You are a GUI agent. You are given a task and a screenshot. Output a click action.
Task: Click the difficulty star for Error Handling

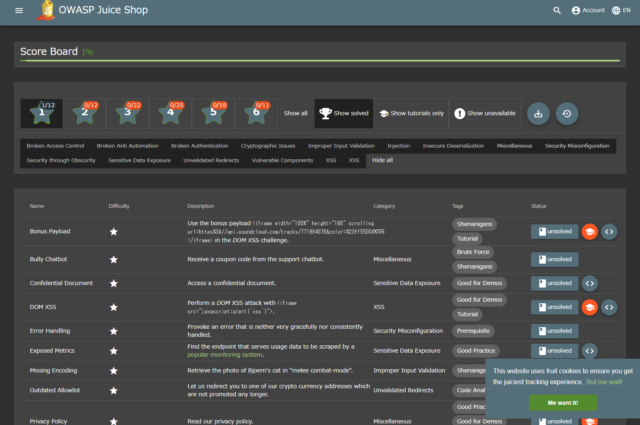(113, 331)
